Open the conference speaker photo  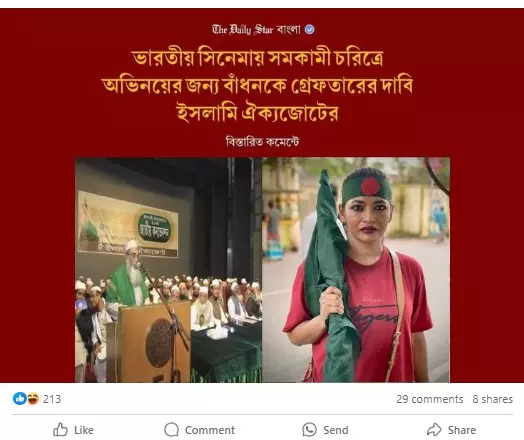[168, 270]
